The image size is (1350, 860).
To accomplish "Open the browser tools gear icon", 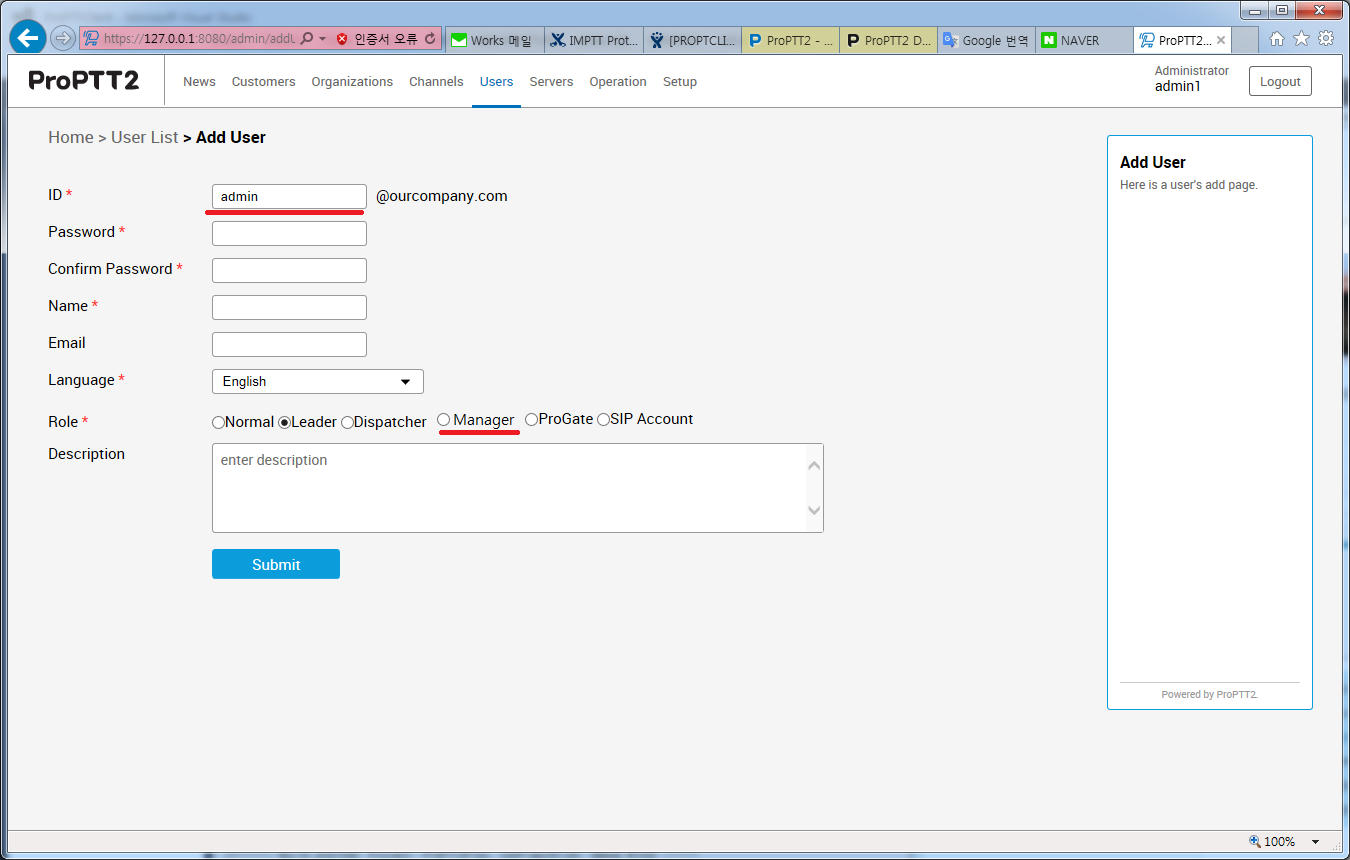I will point(1326,39).
